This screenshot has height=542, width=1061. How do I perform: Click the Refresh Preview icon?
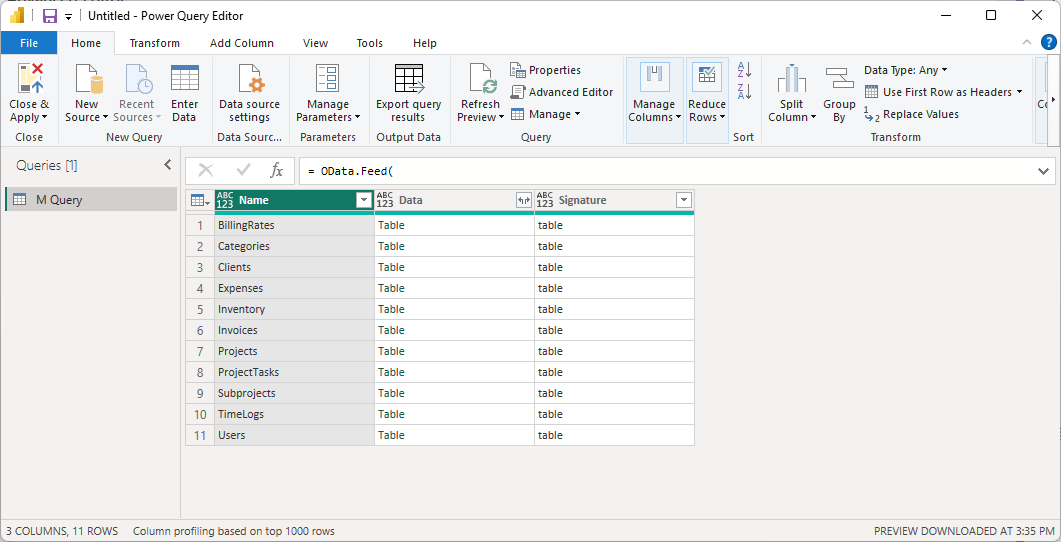pyautogui.click(x=483, y=78)
